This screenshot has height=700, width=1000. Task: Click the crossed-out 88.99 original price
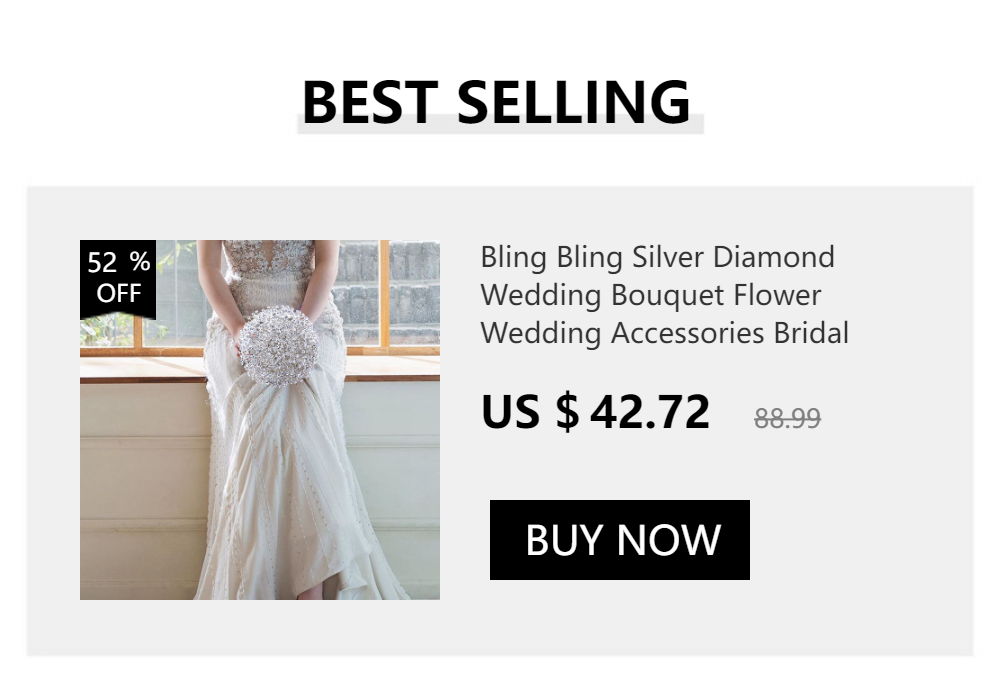tap(787, 418)
